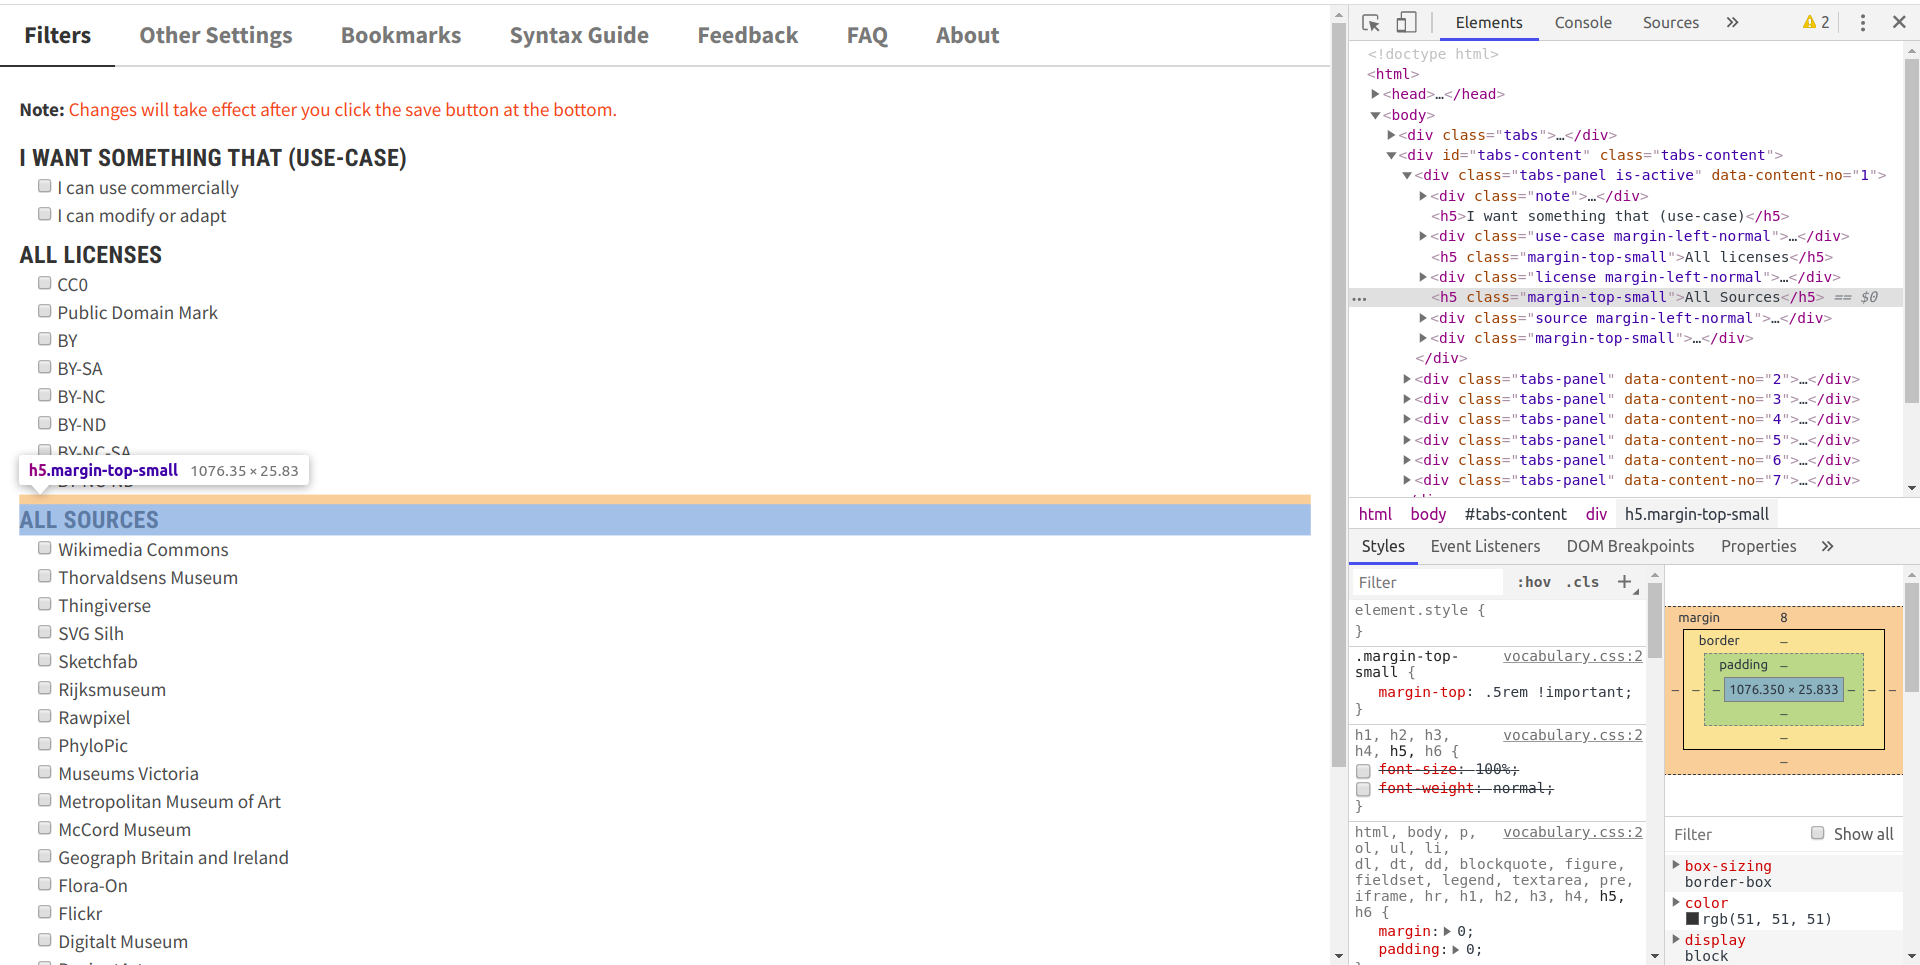Image resolution: width=1920 pixels, height=965 pixels.
Task: Click inside the Styles filter field
Action: click(1427, 582)
